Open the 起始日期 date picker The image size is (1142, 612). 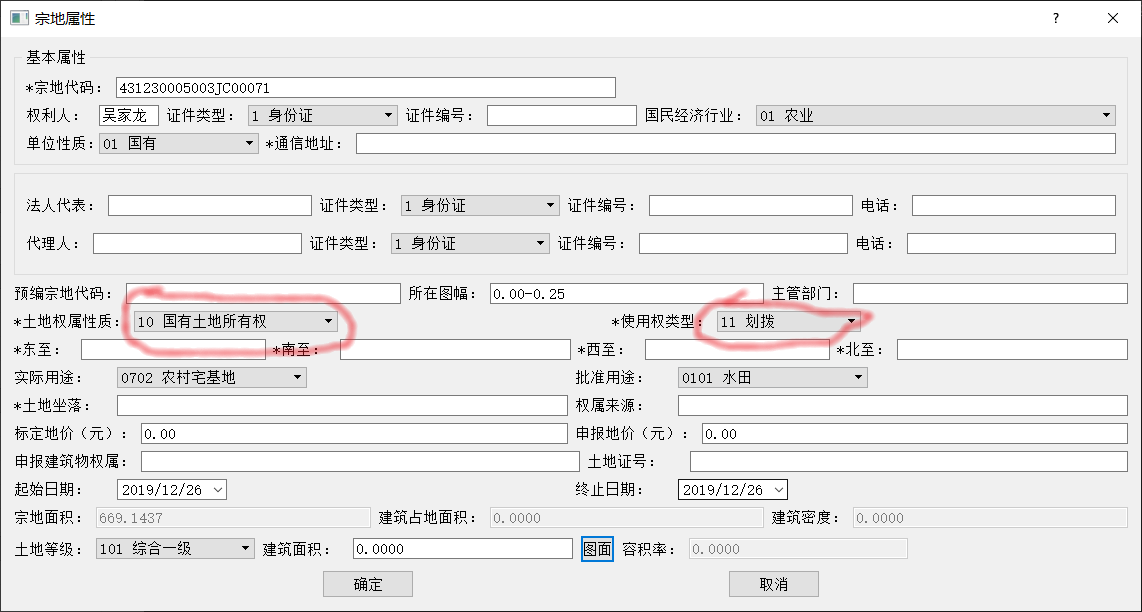pos(172,489)
